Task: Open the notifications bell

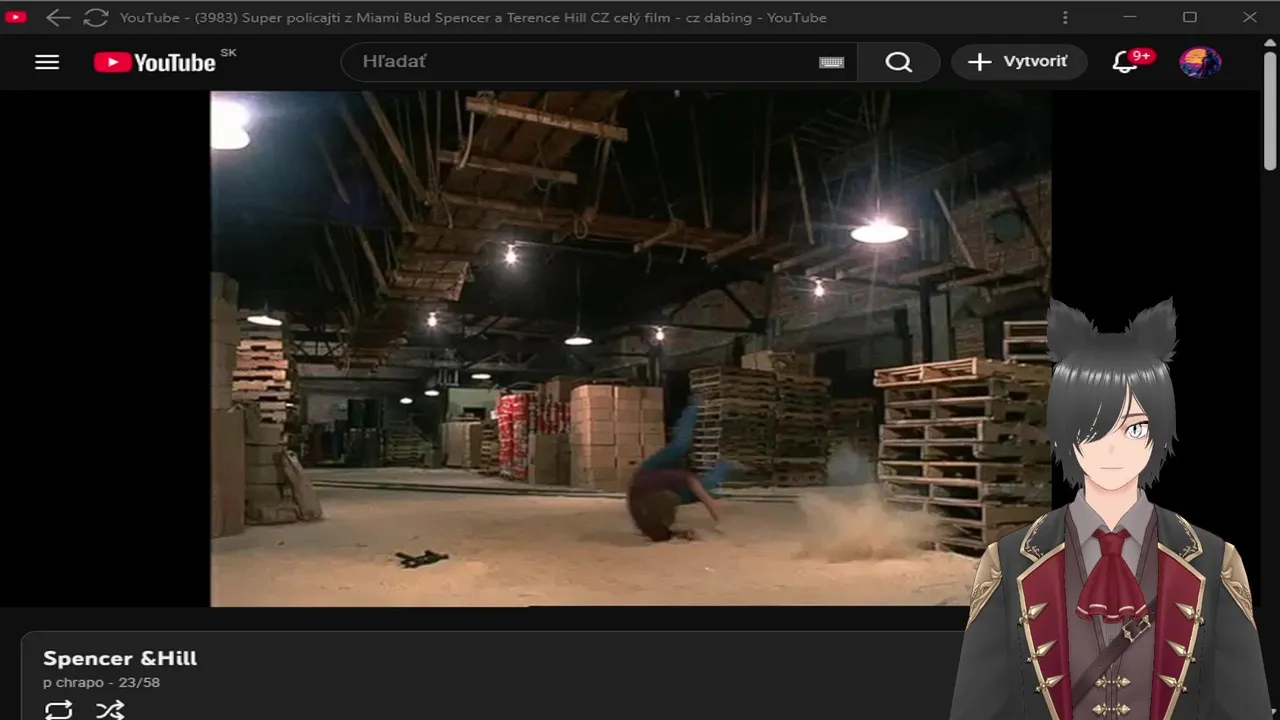Action: pos(1125,62)
